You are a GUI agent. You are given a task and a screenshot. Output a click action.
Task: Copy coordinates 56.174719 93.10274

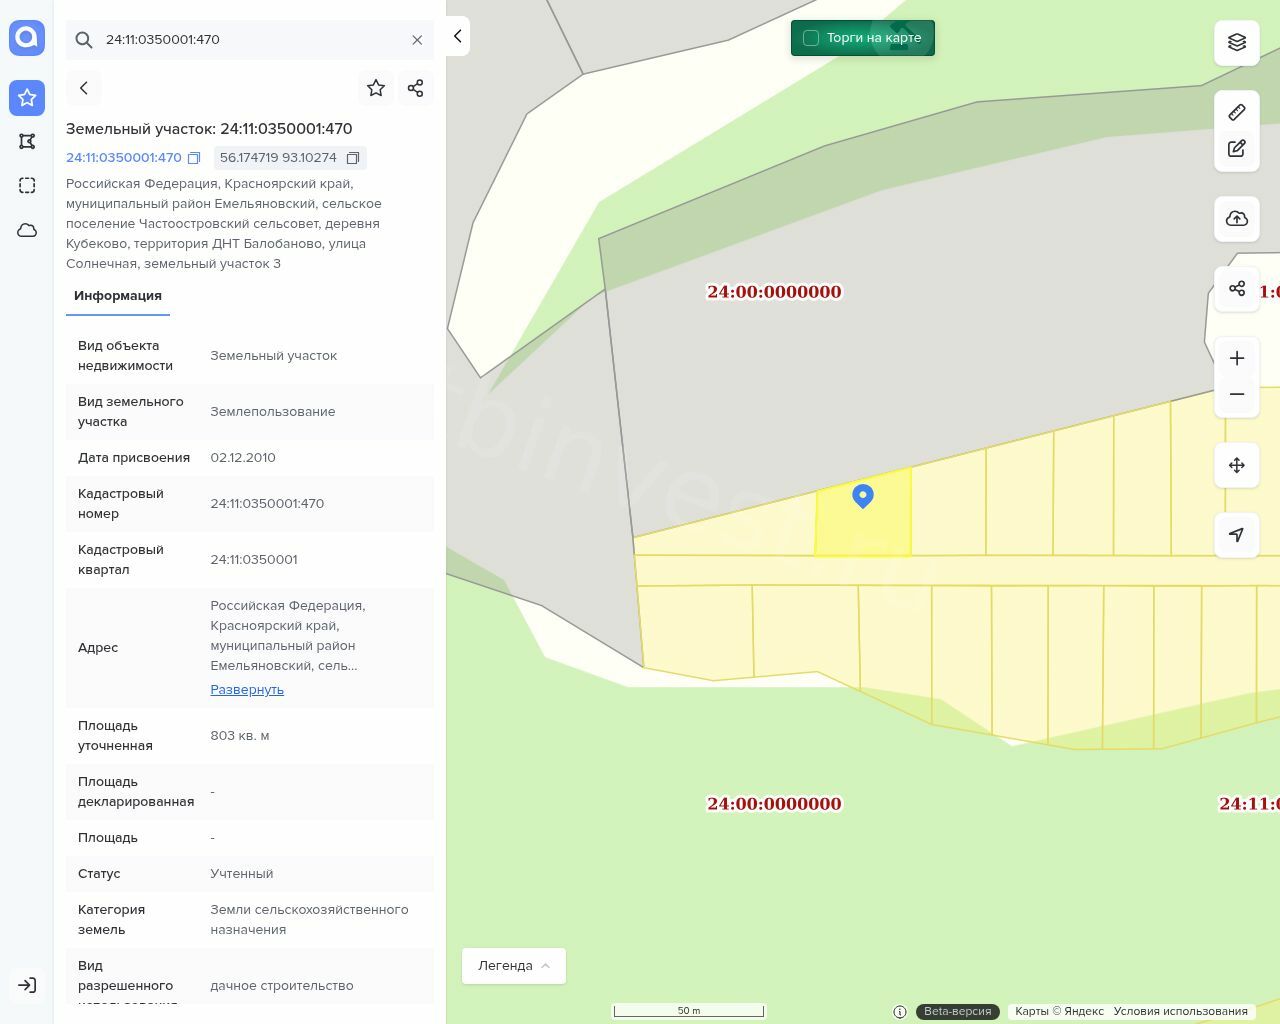pos(352,158)
